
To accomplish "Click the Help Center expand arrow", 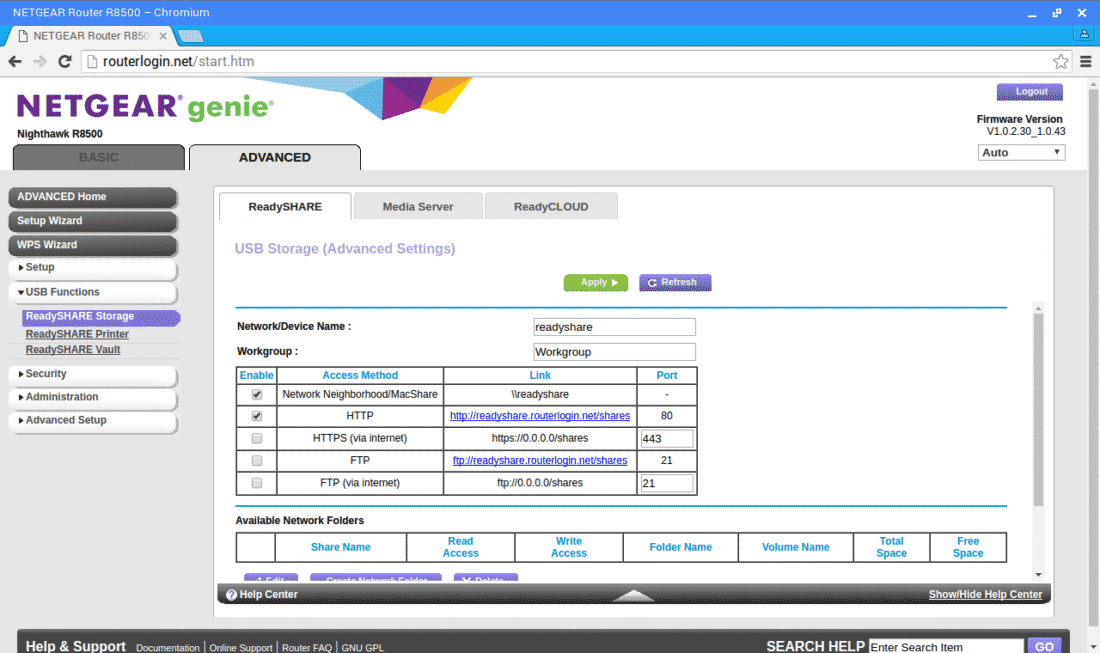I will tap(633, 595).
